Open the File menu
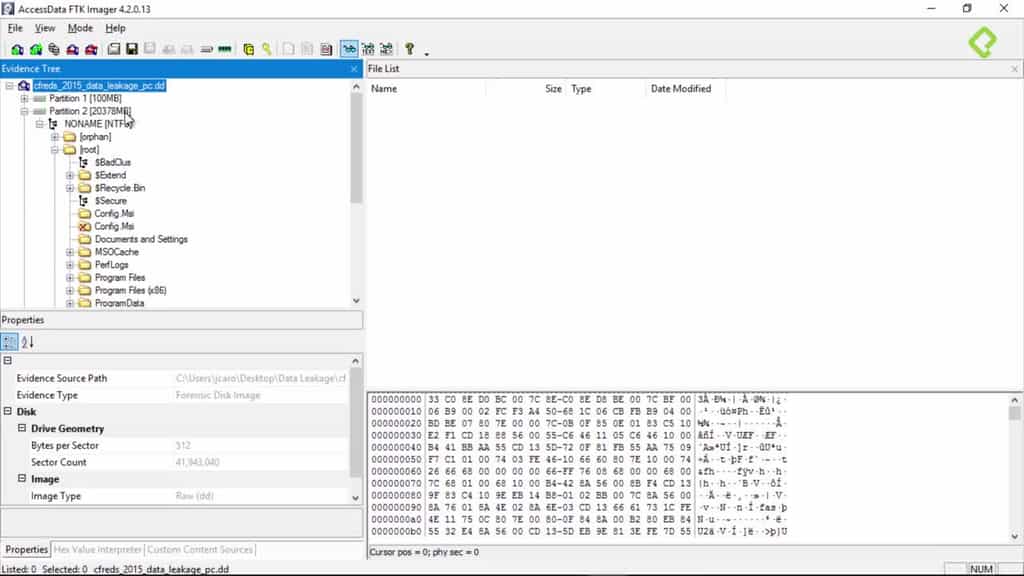Image resolution: width=1024 pixels, height=576 pixels. click(x=15, y=28)
